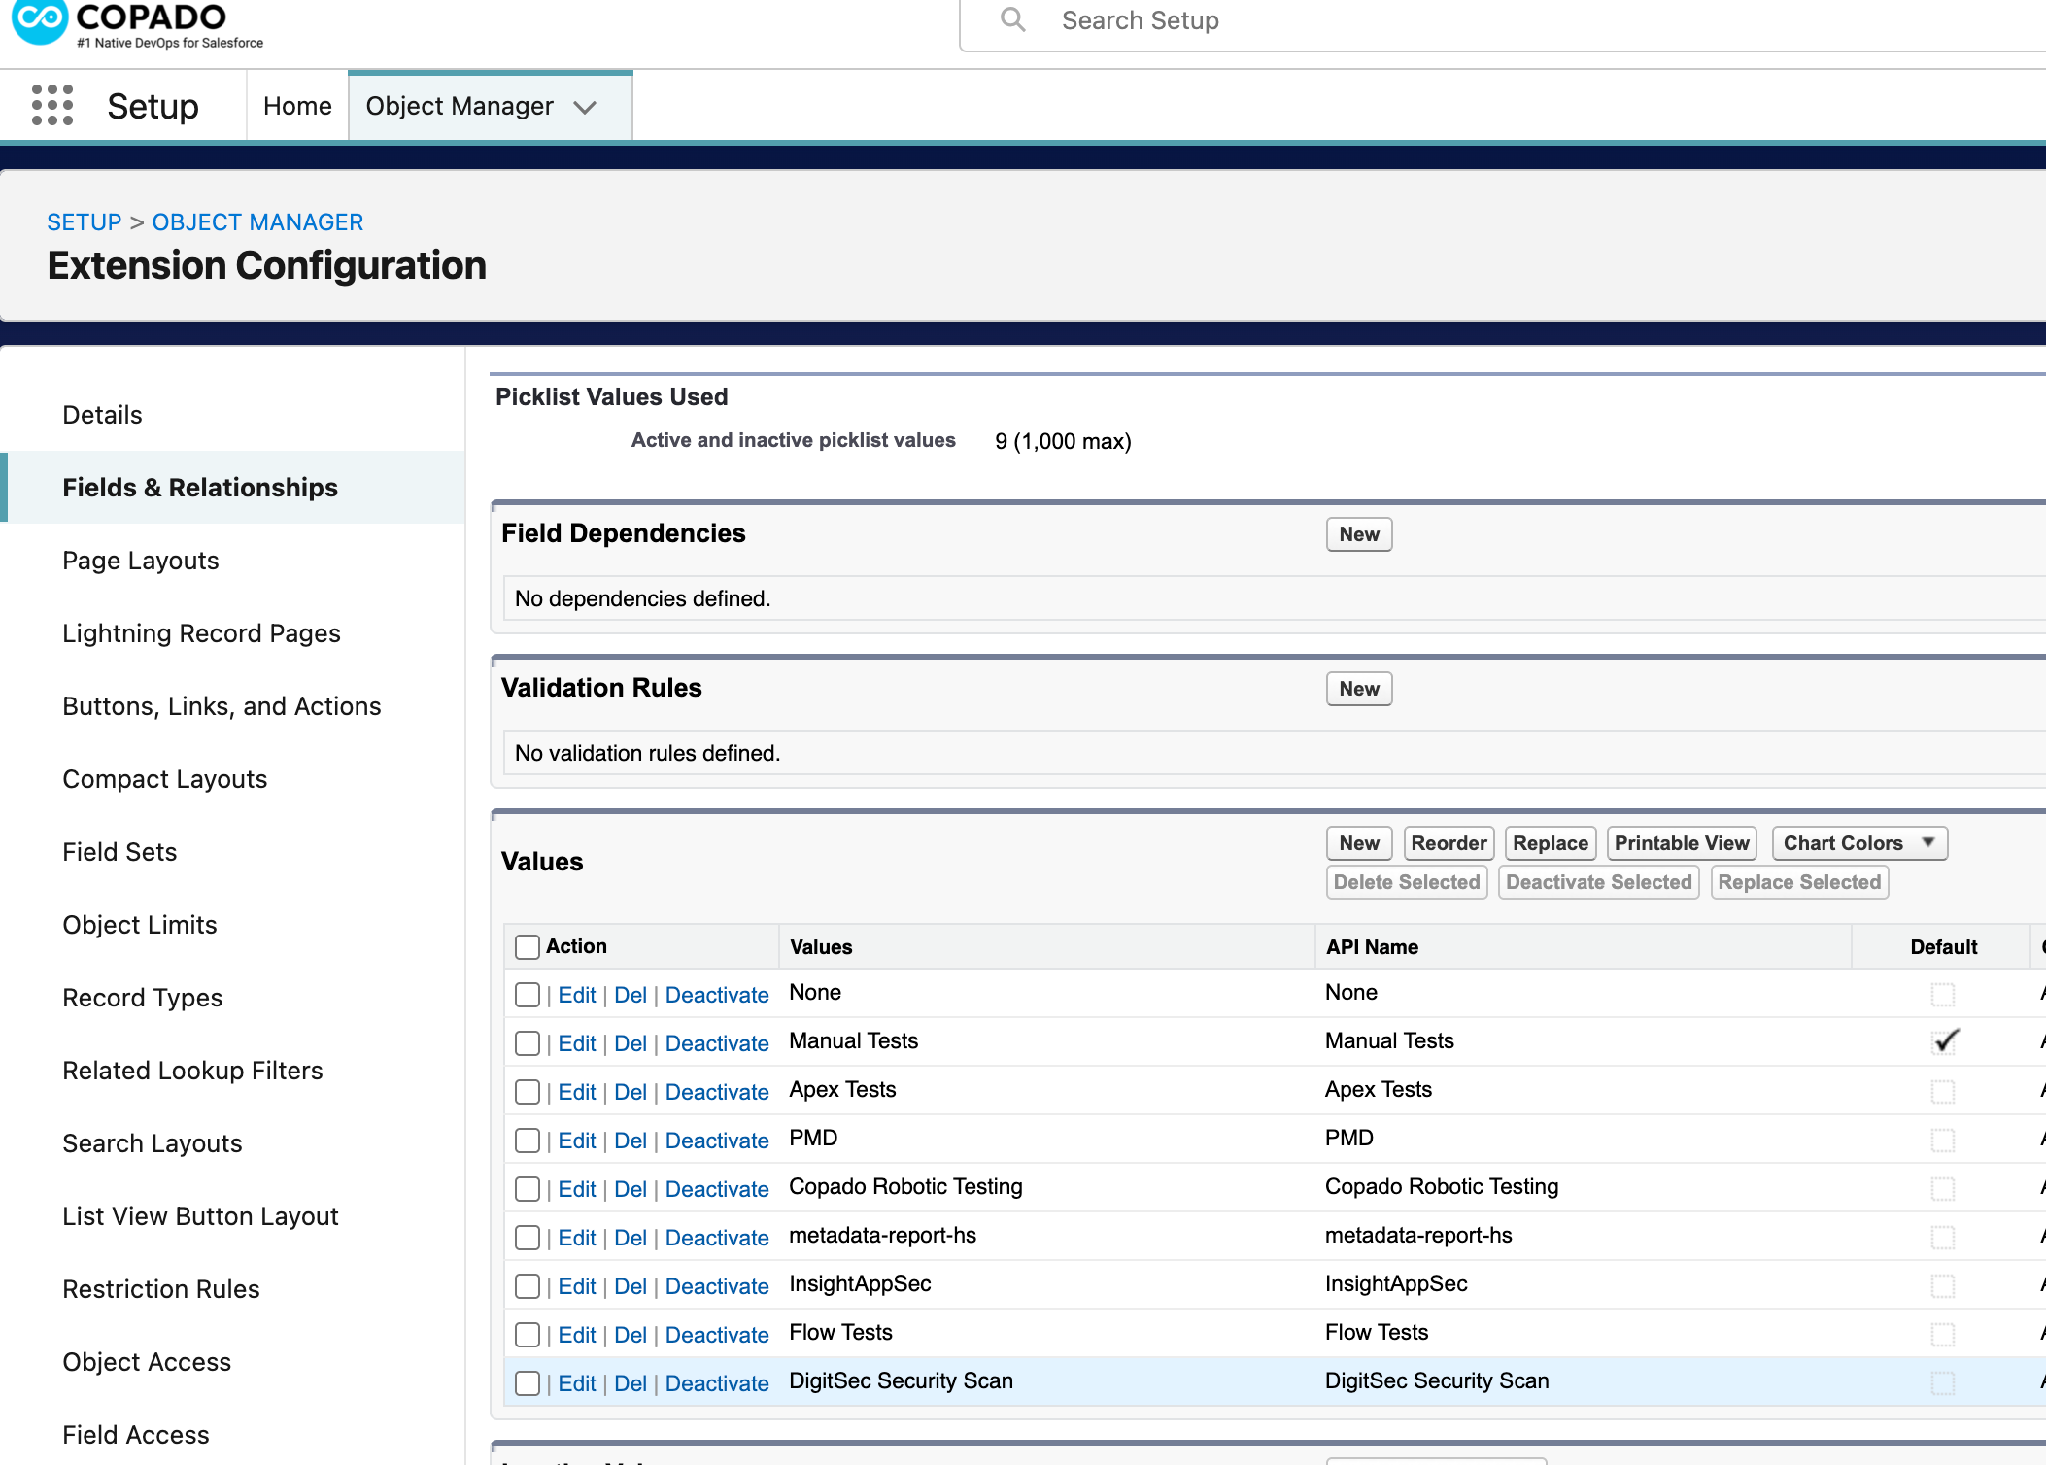Check the Flow Tests row checkbox
Screen dimensions: 2046x1465
(527, 1335)
